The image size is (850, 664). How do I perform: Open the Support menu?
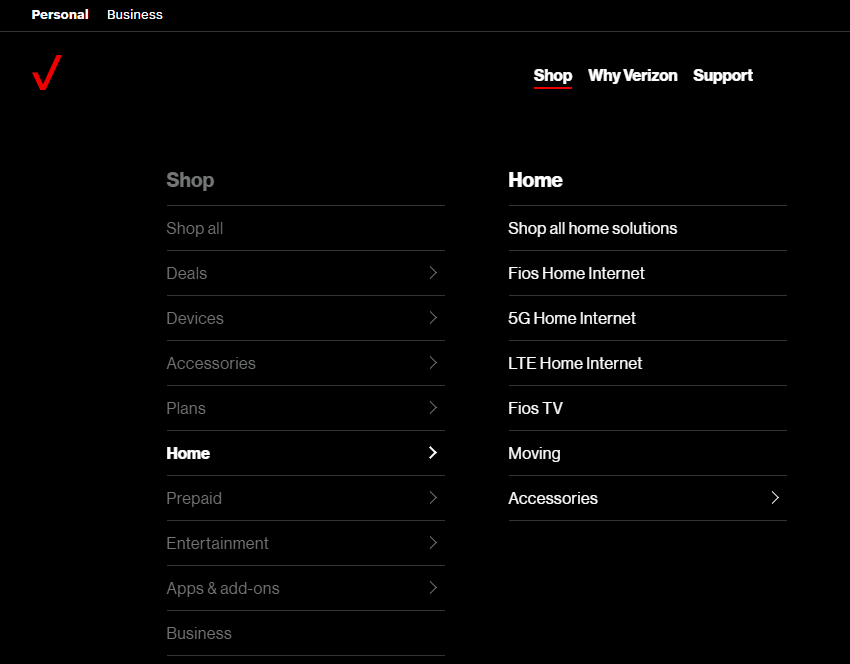click(722, 76)
